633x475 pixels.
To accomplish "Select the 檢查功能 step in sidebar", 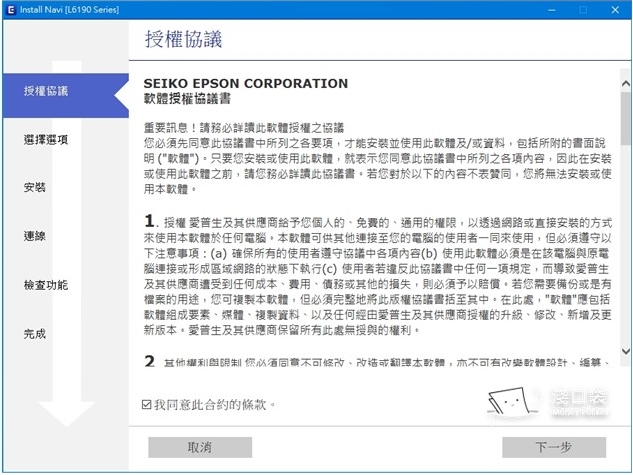I will click(x=46, y=285).
